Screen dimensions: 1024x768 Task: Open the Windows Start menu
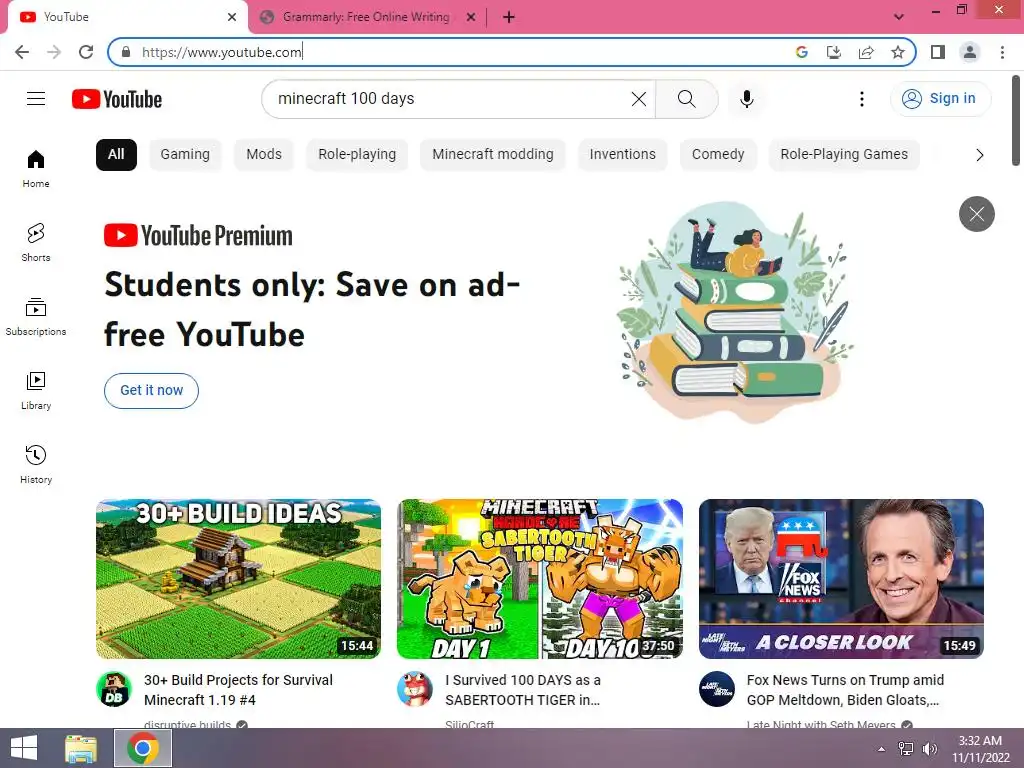coord(24,748)
